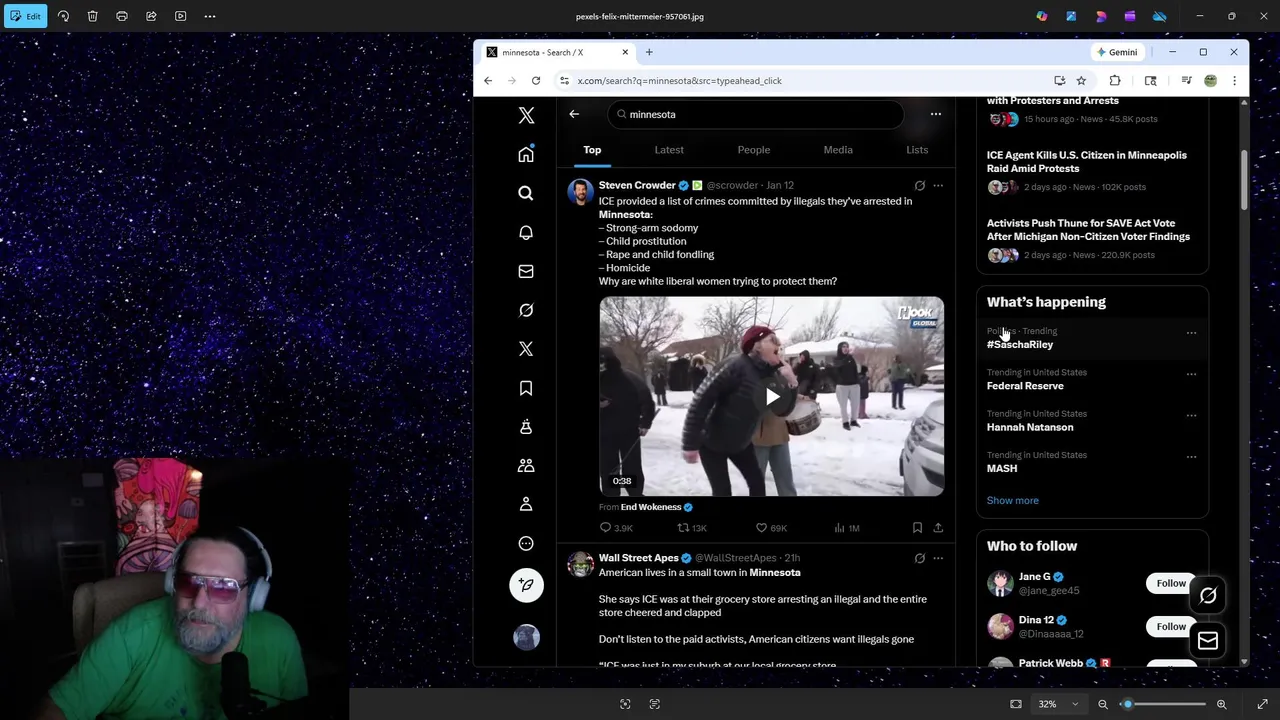Follow Jane G
Viewport: 1280px width, 720px height.
1170,583
